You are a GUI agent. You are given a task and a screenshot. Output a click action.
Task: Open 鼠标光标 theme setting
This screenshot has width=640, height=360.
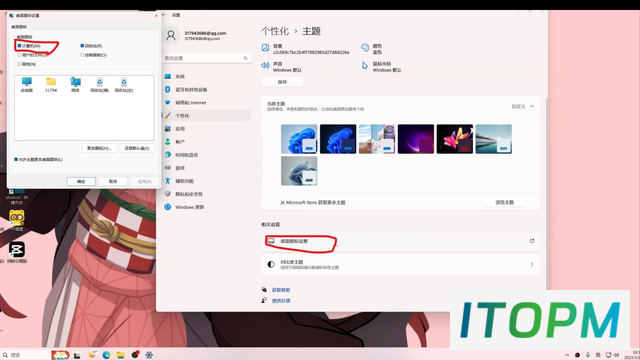[381, 67]
